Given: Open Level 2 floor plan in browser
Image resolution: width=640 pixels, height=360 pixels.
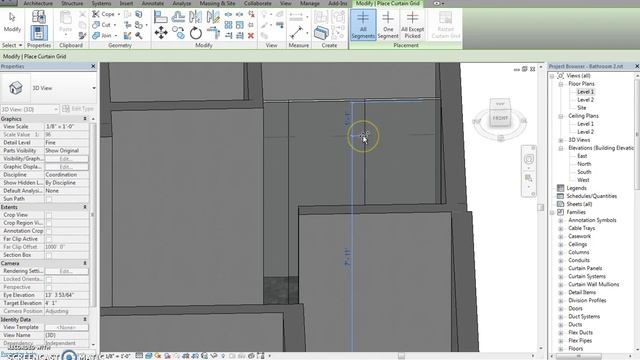Looking at the screenshot, I should (x=585, y=100).
